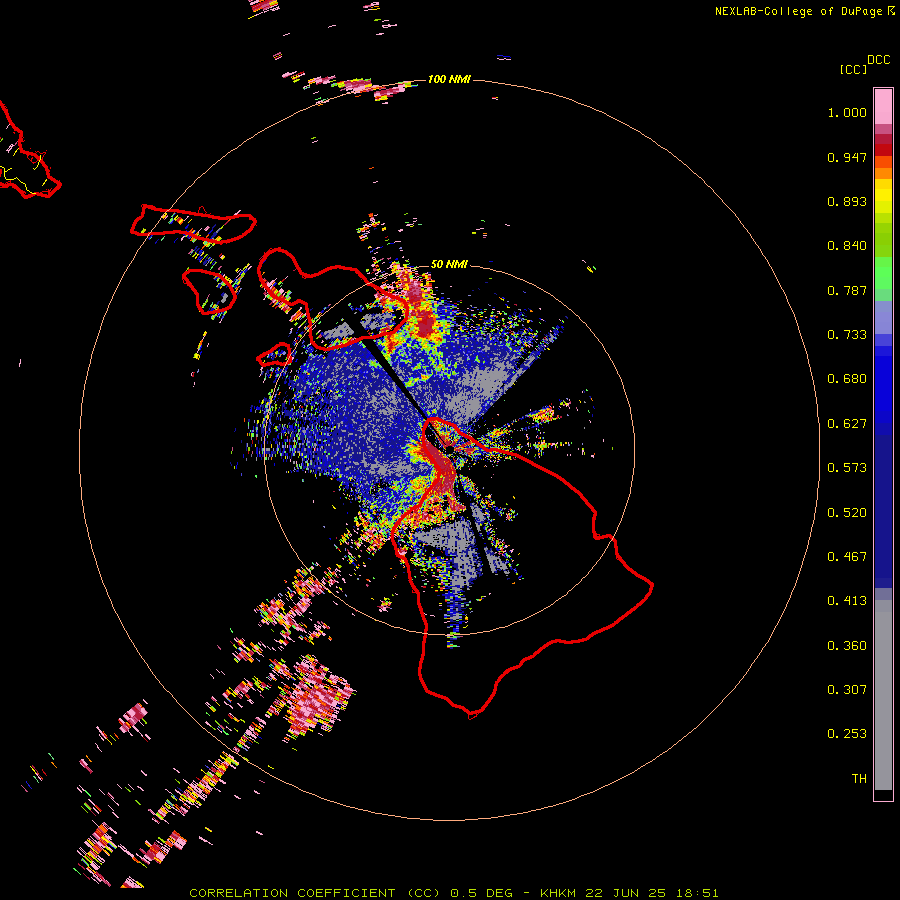This screenshot has height=900, width=900.
Task: Click the 0.573 scale value
Action: click(x=847, y=468)
